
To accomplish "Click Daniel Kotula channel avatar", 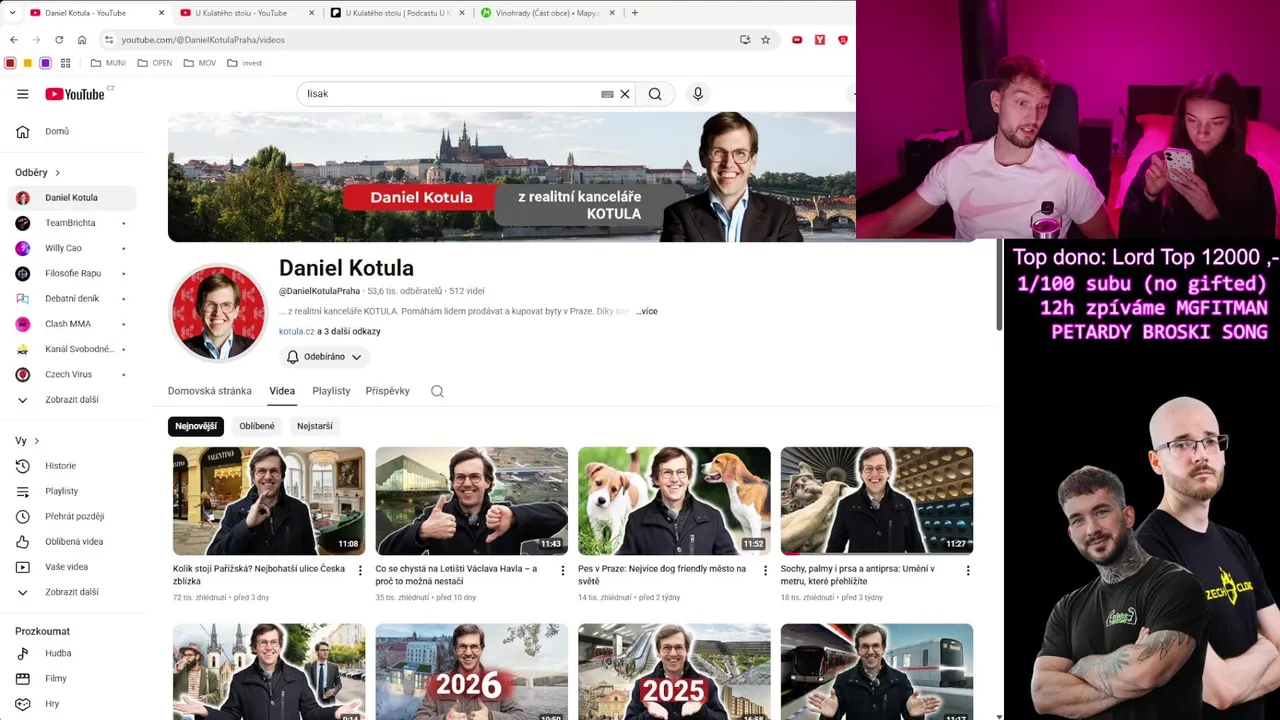I will 218,313.
